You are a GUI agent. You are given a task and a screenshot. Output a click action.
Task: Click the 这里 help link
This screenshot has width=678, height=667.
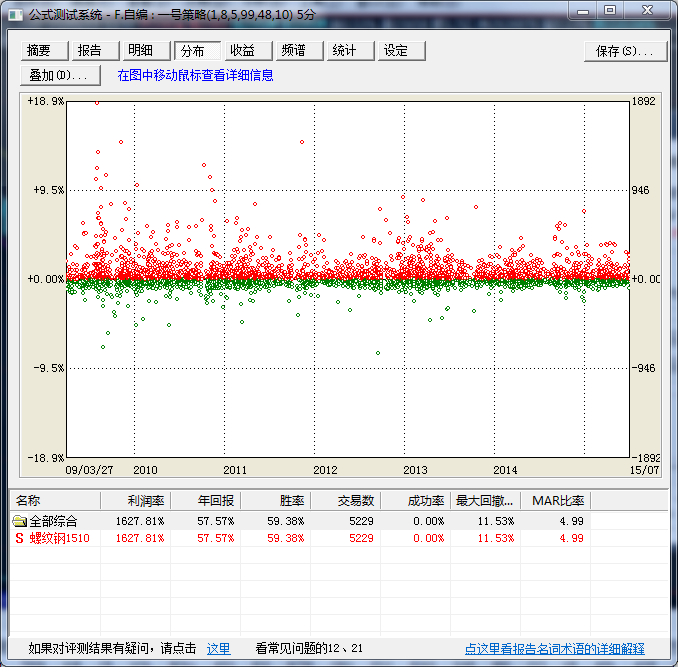(x=218, y=649)
